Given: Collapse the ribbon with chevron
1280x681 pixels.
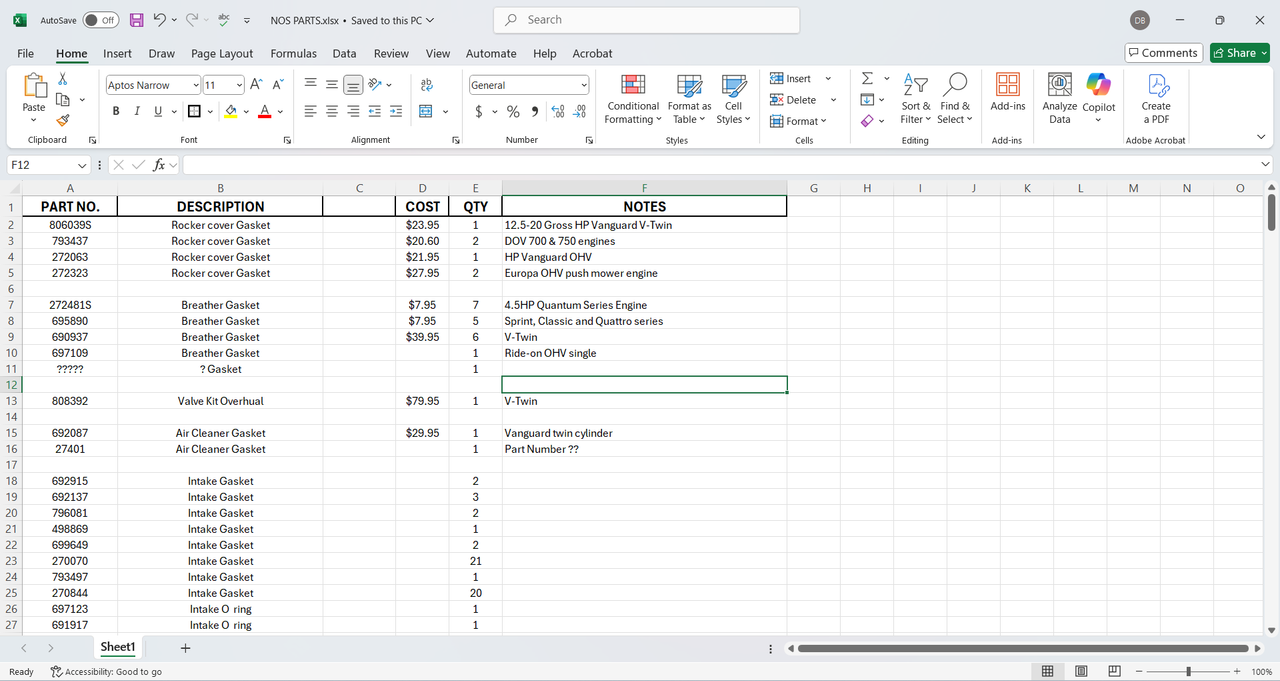Looking at the screenshot, I should click(1260, 137).
